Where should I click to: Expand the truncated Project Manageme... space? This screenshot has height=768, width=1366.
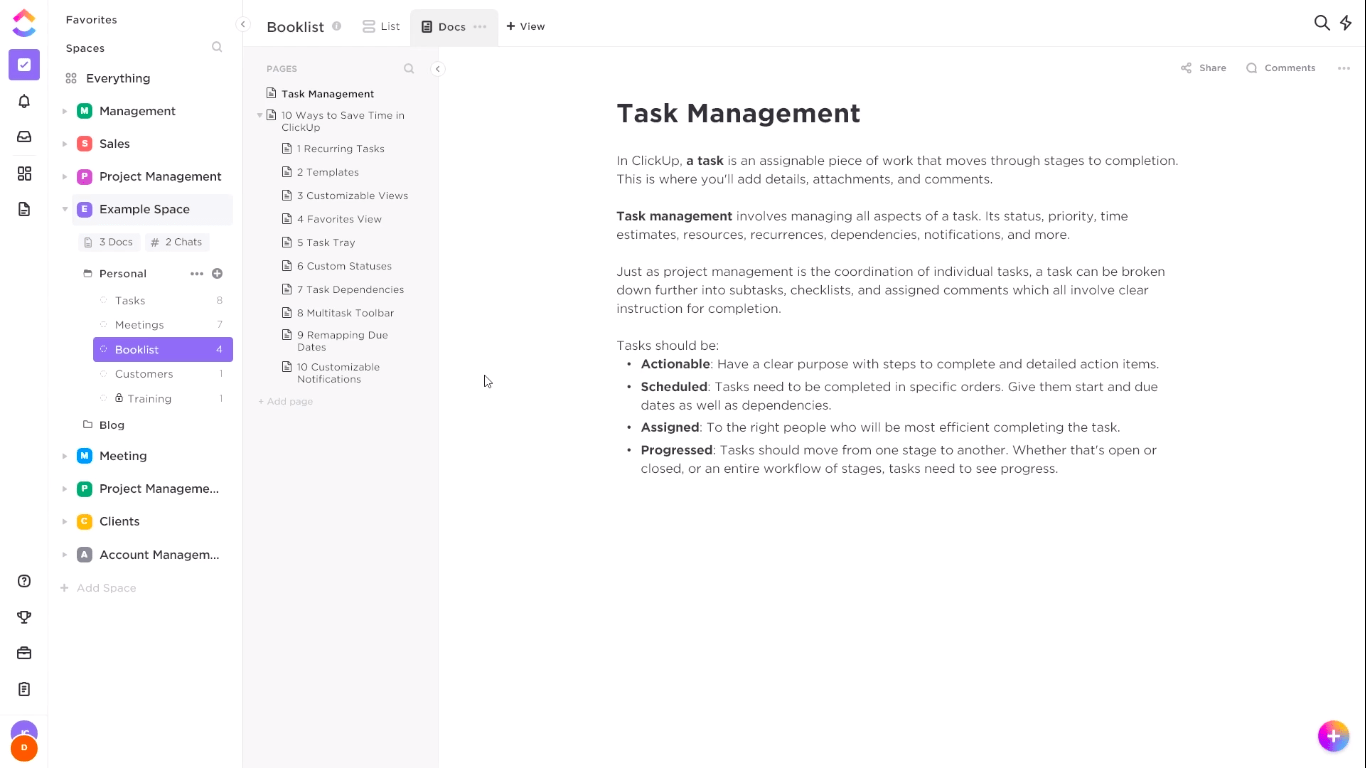point(65,489)
